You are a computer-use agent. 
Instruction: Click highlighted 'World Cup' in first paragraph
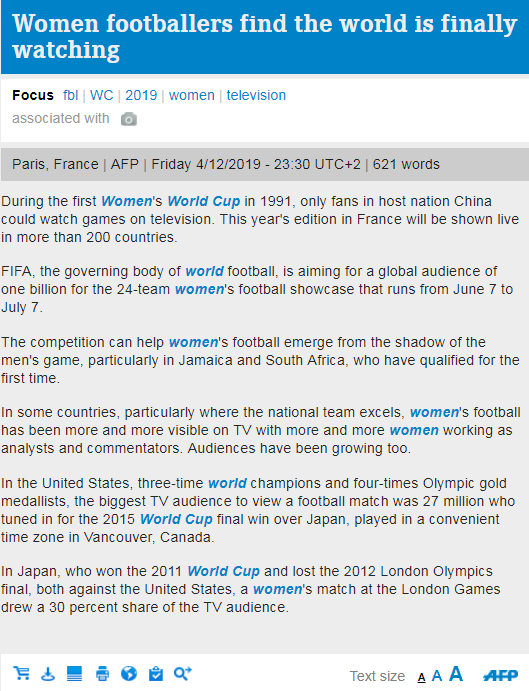tap(204, 201)
